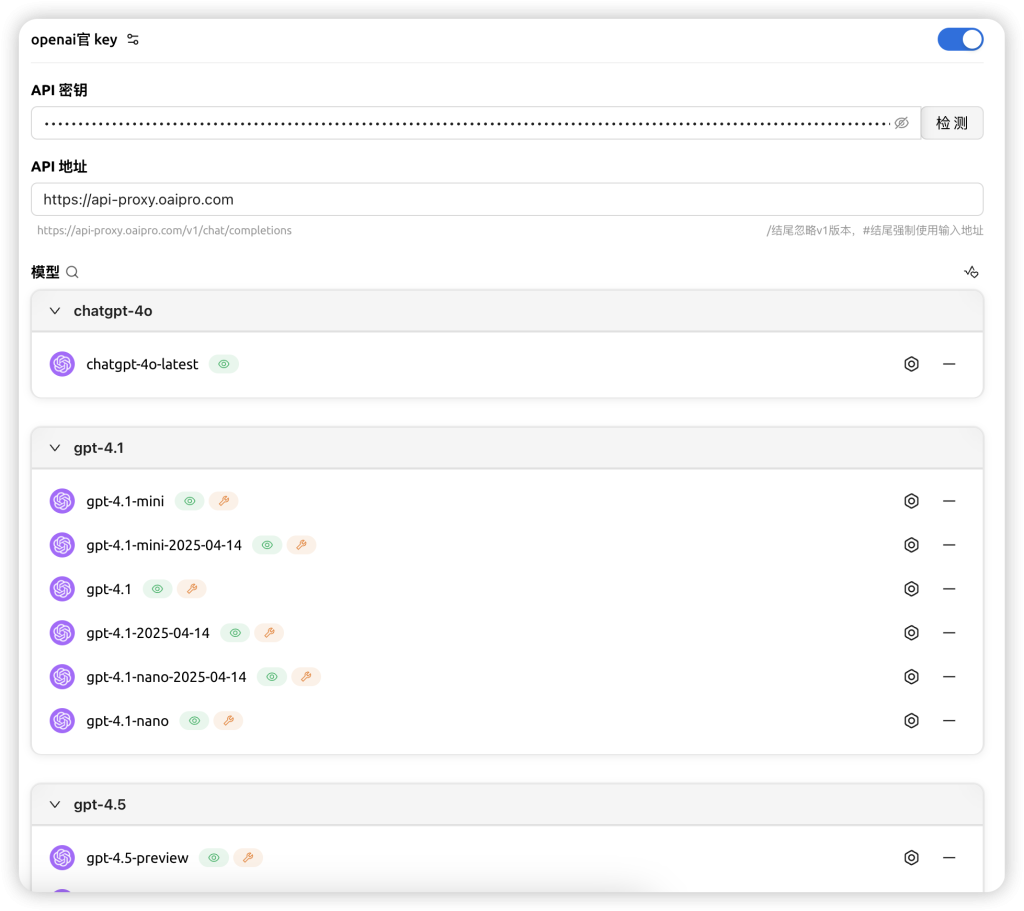Screen dimensions: 1024x911
Task: Reveal the hidden API key with eye icon
Action: point(902,123)
